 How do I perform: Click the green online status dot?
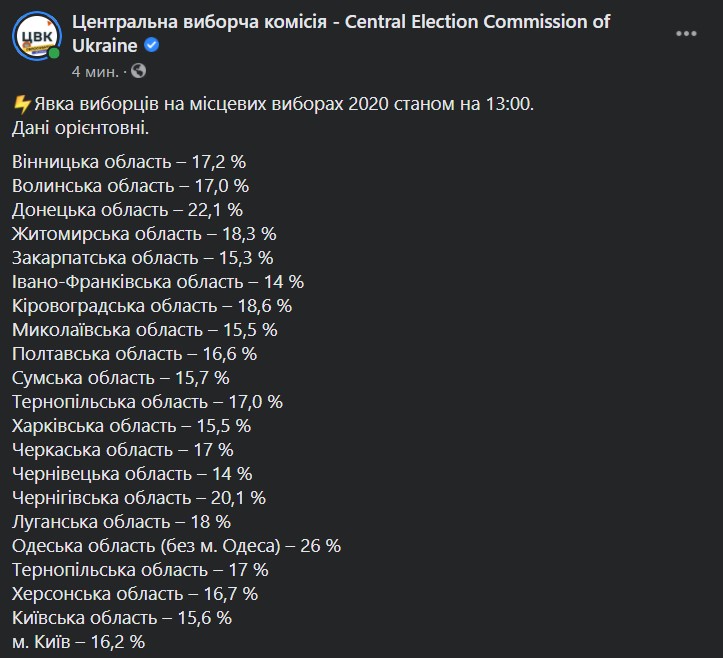(x=54, y=53)
